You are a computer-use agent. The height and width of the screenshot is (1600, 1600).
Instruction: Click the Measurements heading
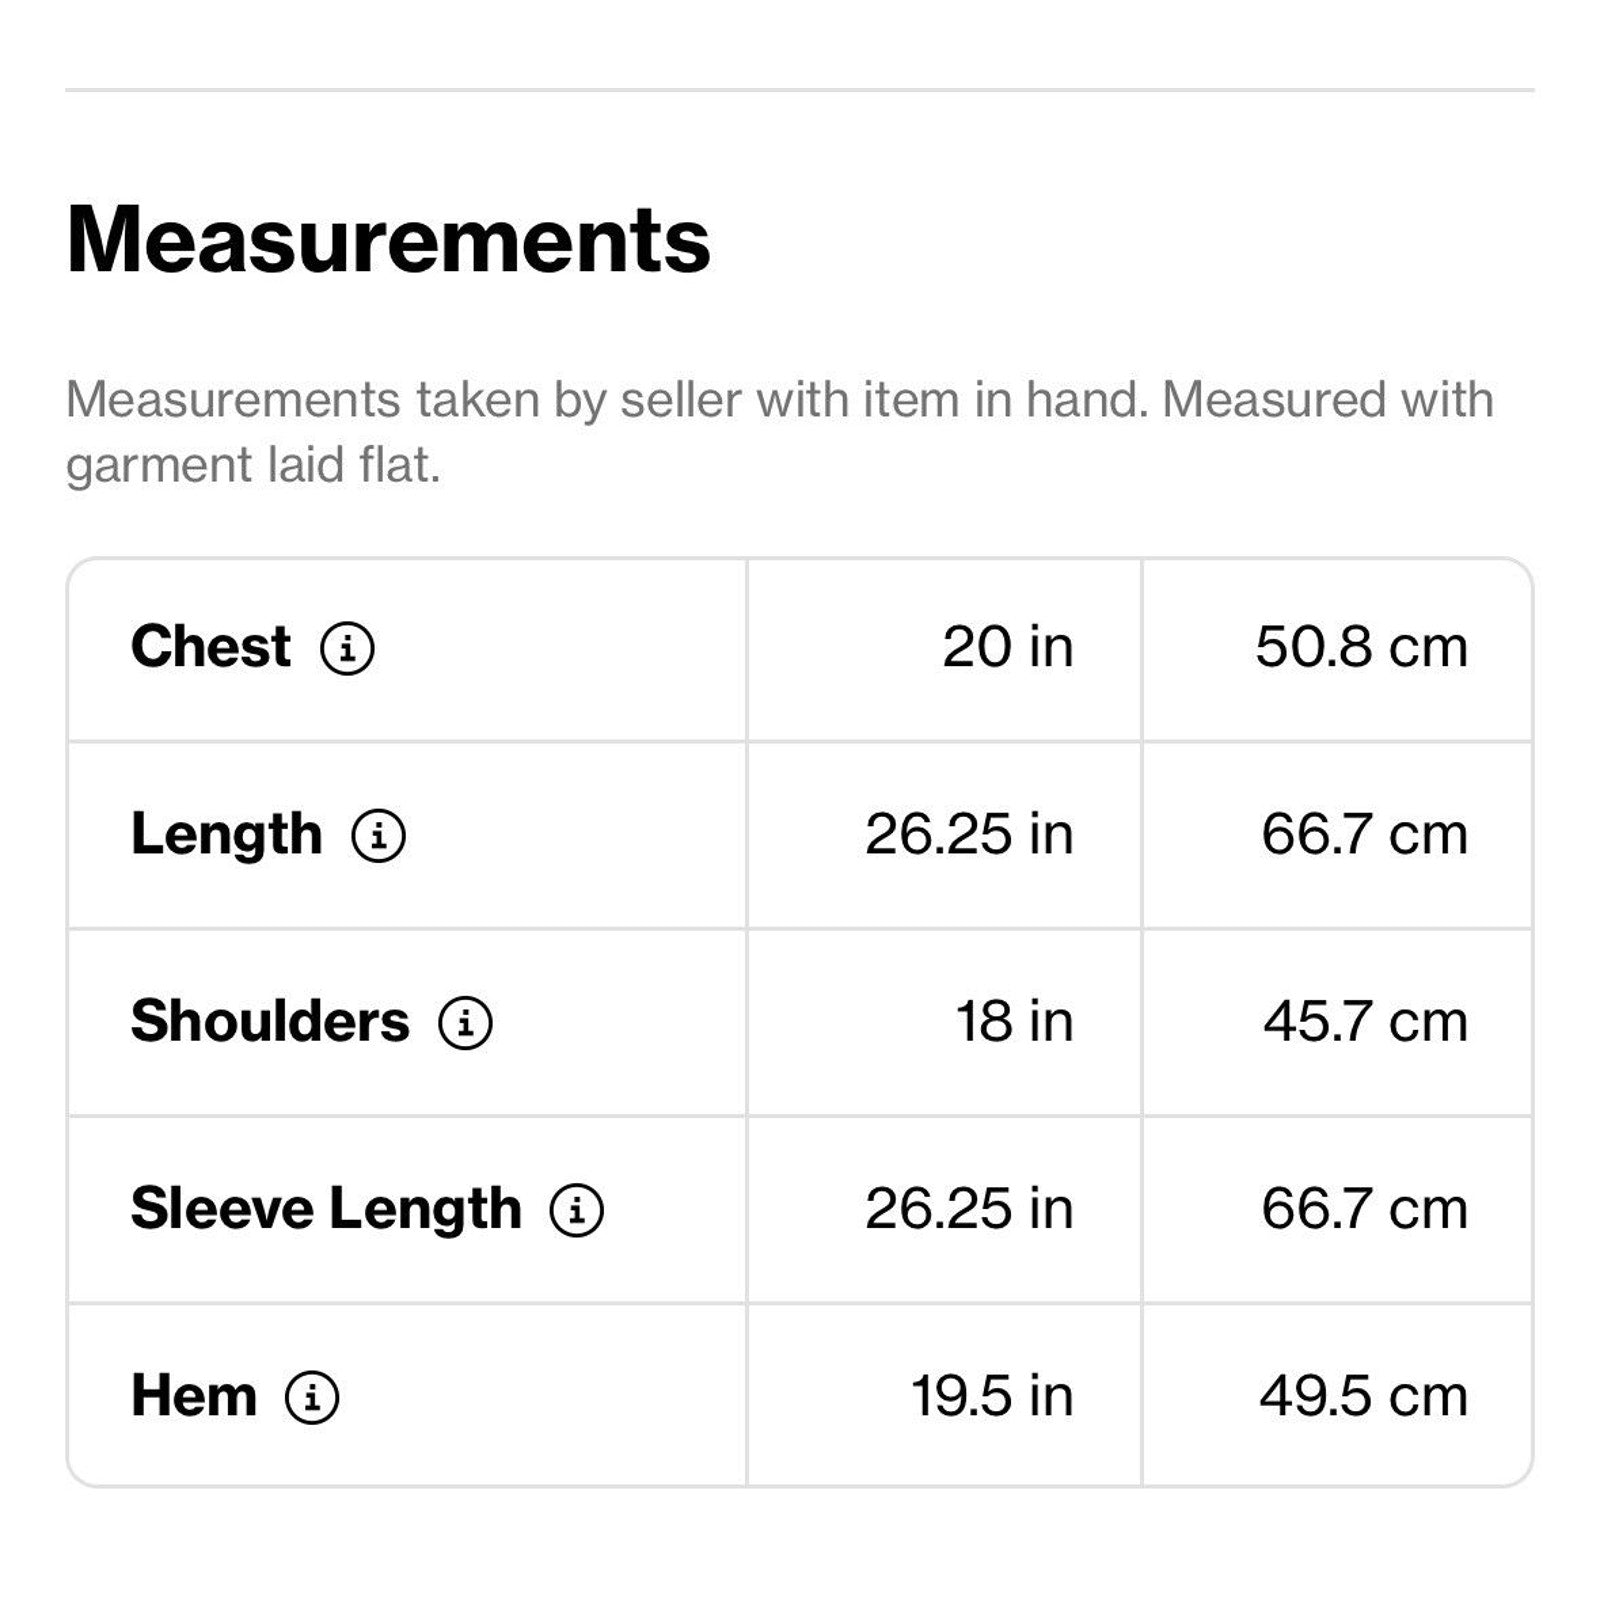pyautogui.click(x=388, y=240)
